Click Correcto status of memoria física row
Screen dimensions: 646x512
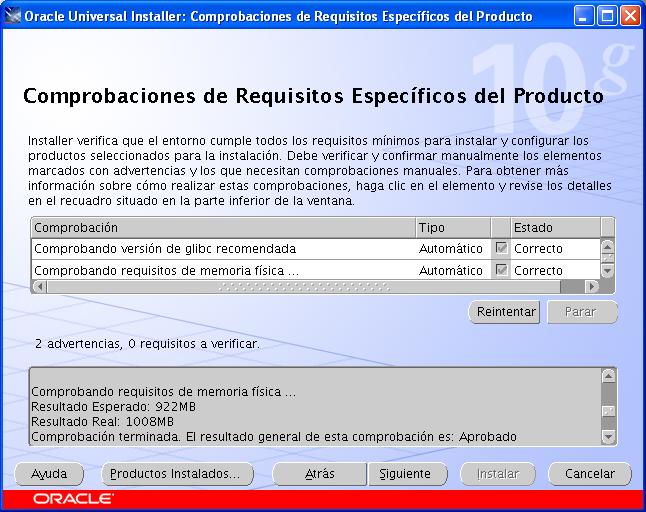pyautogui.click(x=538, y=271)
